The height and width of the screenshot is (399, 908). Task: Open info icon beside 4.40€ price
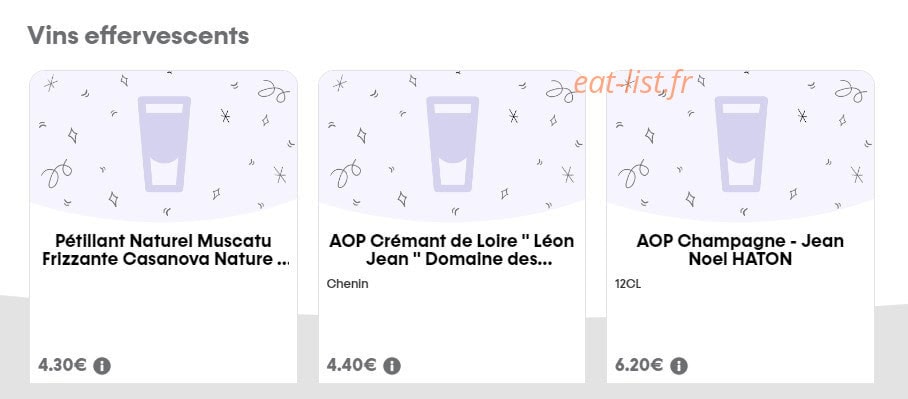click(392, 366)
